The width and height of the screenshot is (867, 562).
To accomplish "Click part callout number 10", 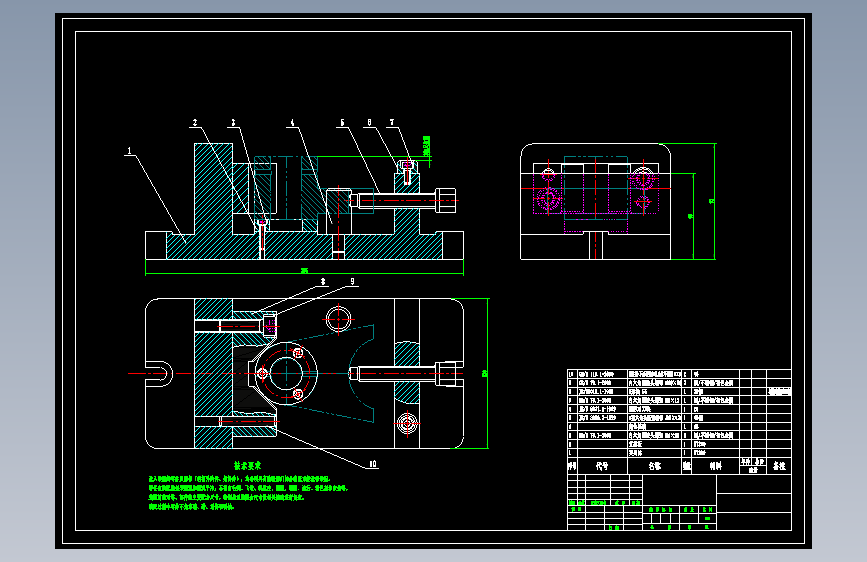I will [x=373, y=464].
